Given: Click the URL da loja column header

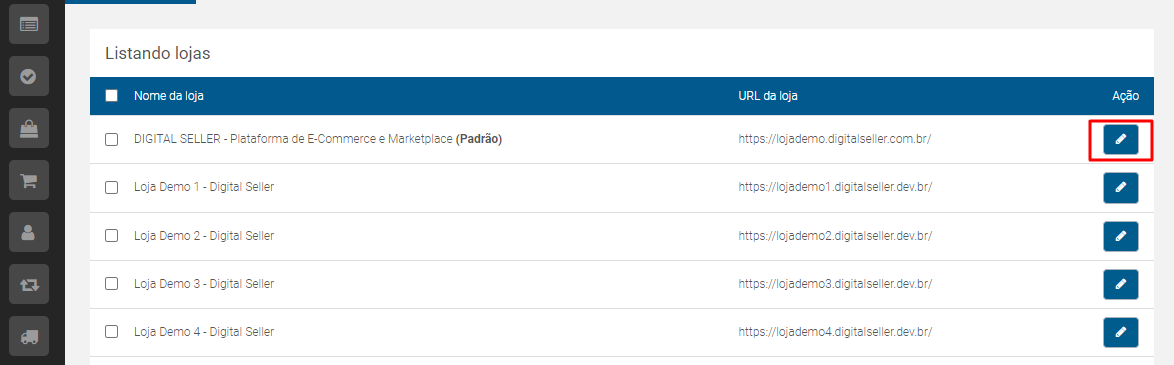Looking at the screenshot, I should (767, 96).
